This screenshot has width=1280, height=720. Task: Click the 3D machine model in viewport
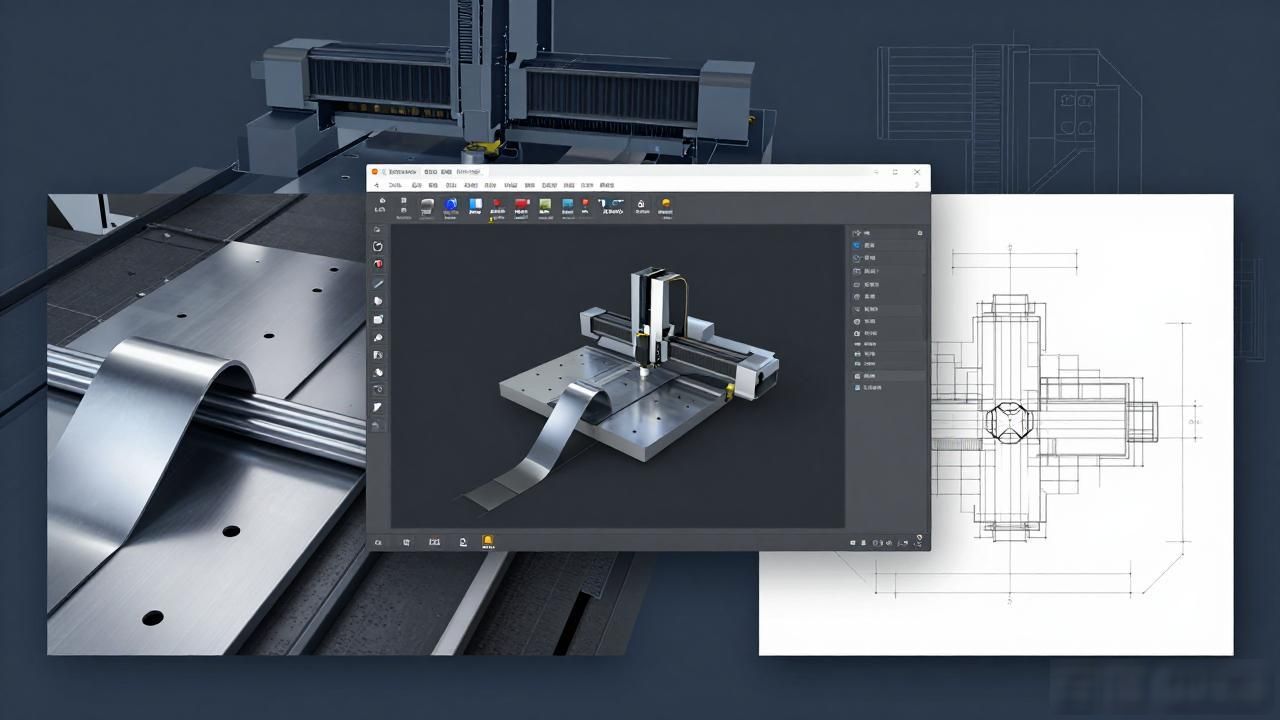click(x=640, y=365)
